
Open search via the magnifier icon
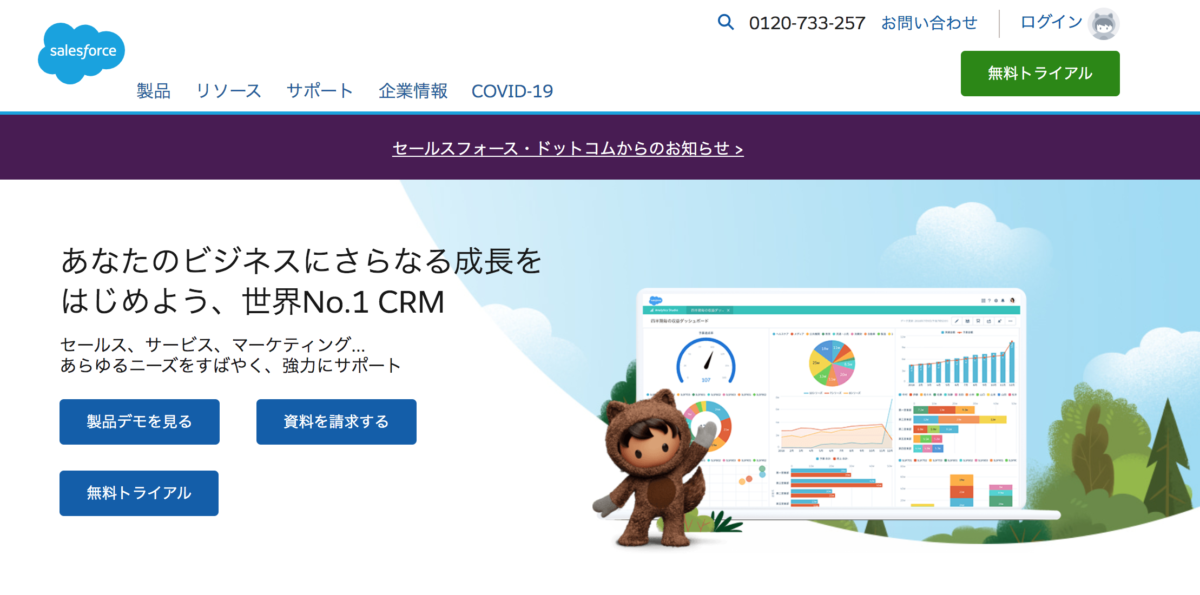click(x=726, y=22)
